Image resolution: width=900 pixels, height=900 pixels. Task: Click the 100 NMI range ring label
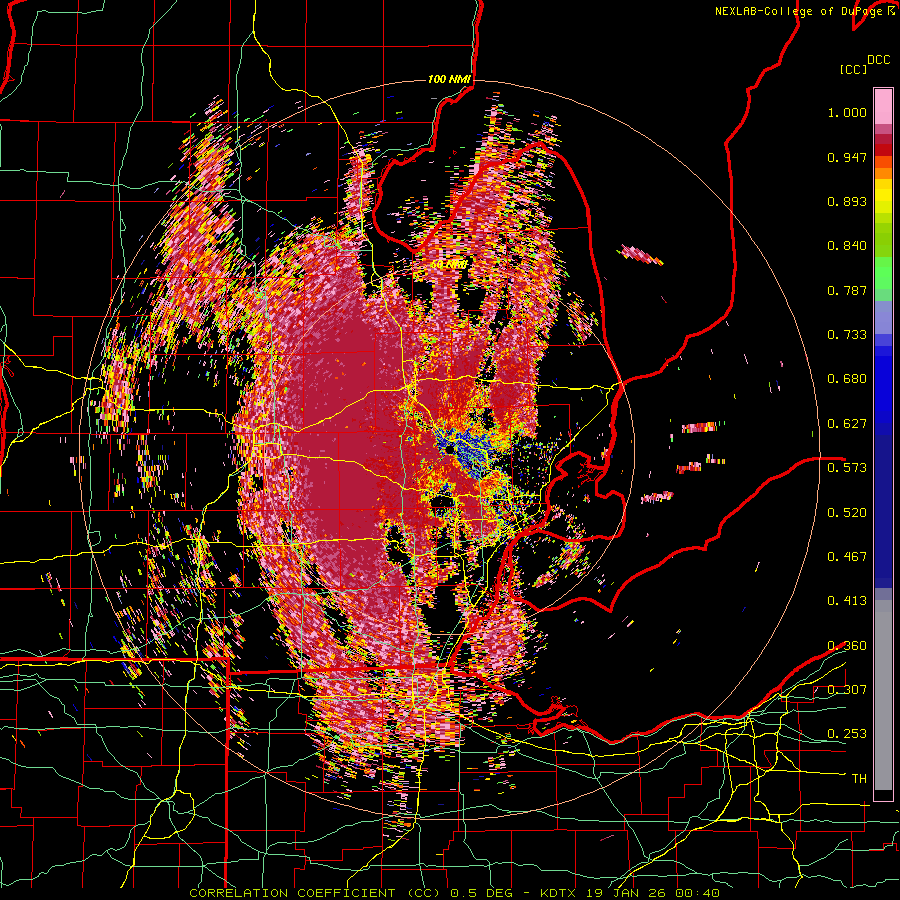point(449,79)
